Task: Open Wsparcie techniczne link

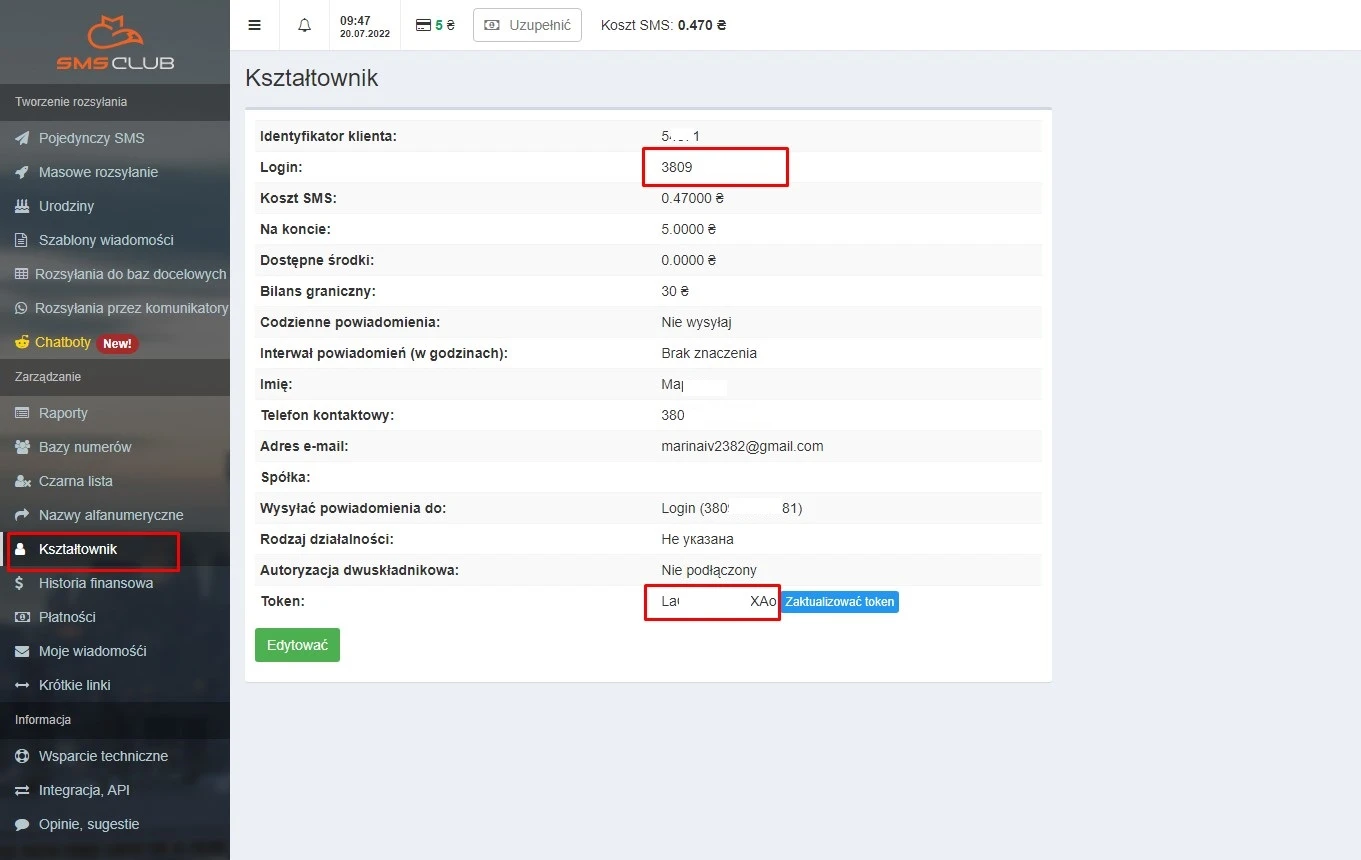Action: 103,756
